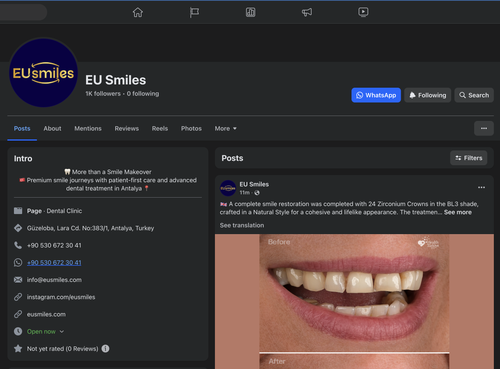Open the Reviews tab
The image size is (500, 369).
point(127,129)
